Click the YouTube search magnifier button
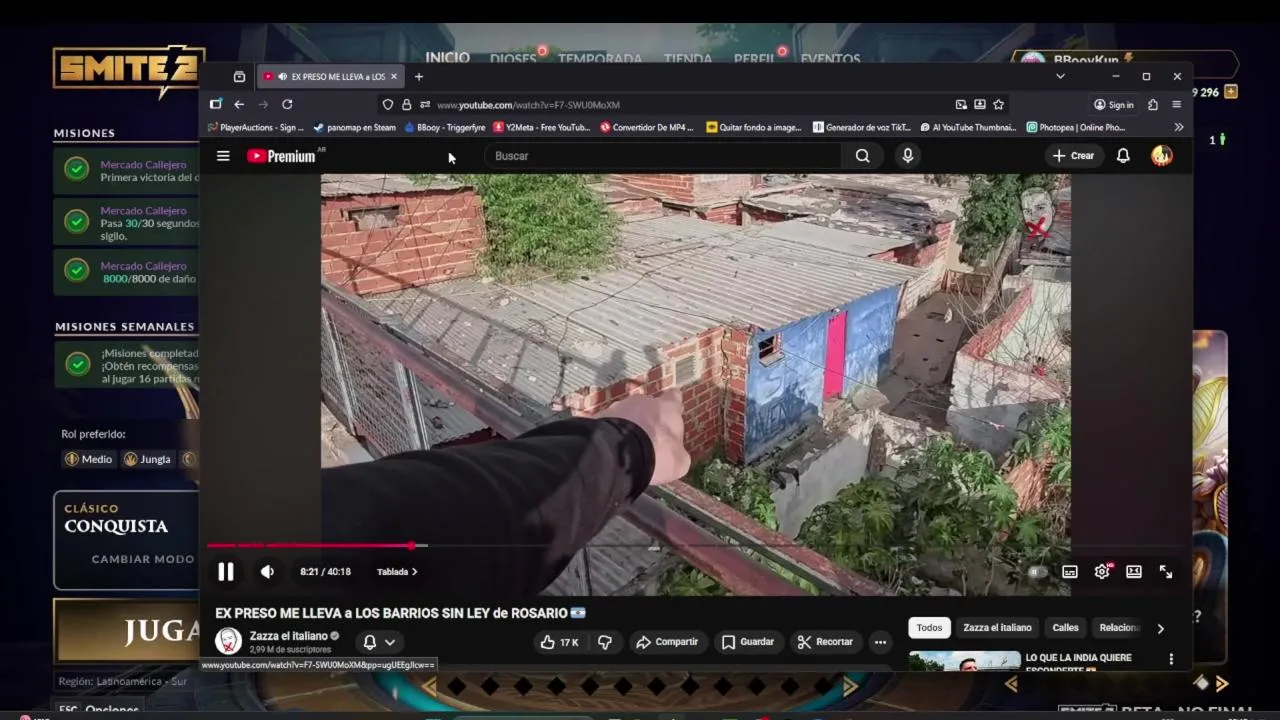The image size is (1280, 720). 862,156
